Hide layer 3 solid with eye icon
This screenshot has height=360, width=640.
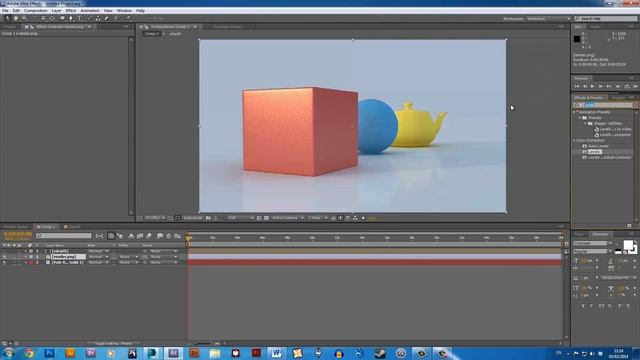[x=4, y=262]
